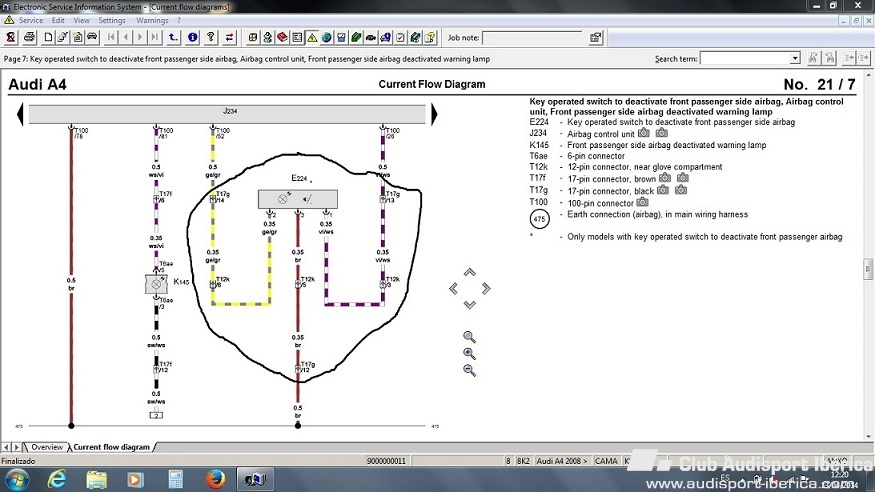This screenshot has width=875, height=492.
Task: Pan diagram right with right arrow
Action: tap(486, 288)
